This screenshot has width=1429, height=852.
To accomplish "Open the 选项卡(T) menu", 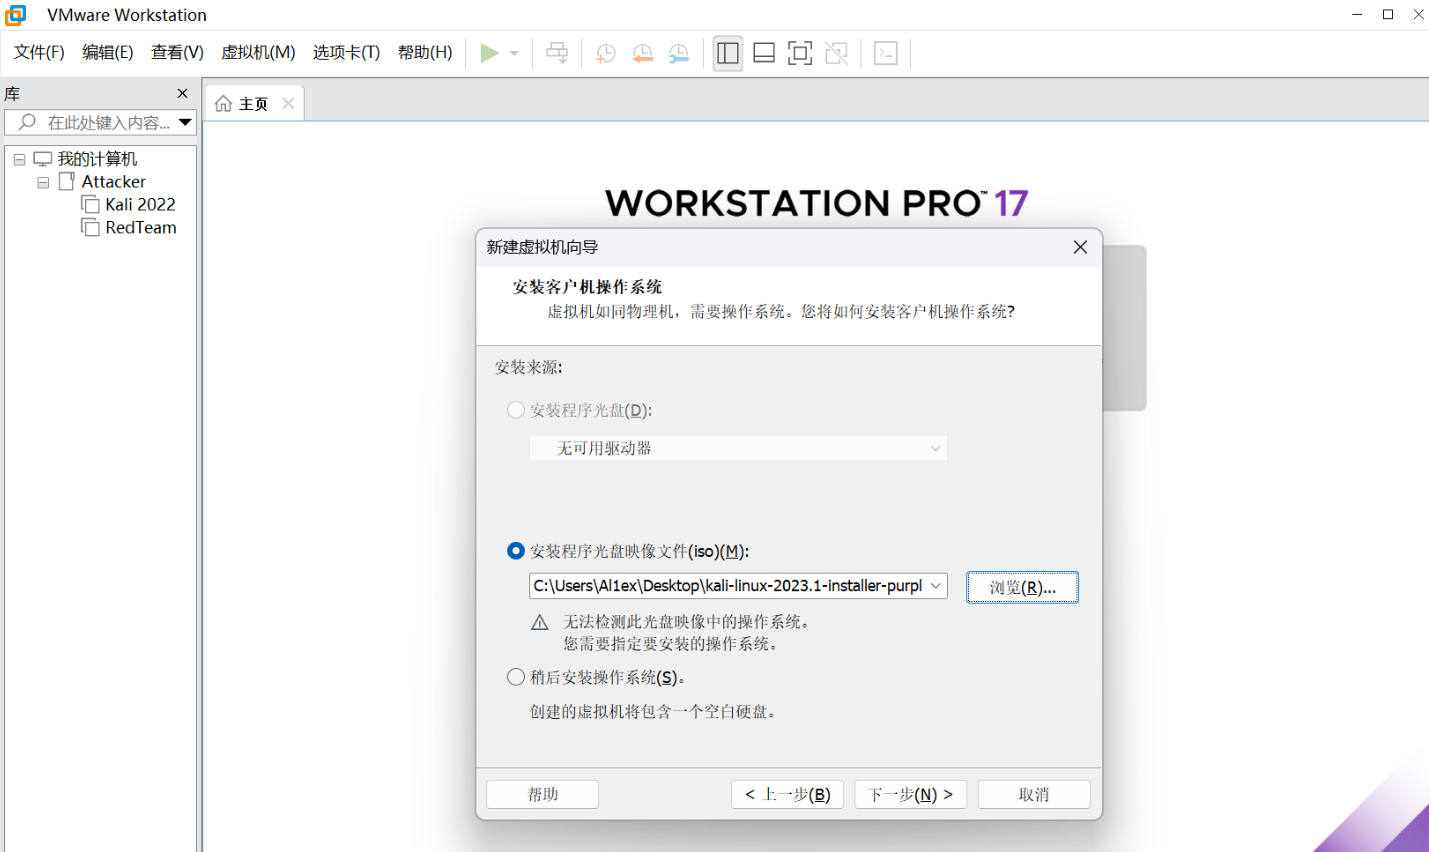I will tap(346, 52).
